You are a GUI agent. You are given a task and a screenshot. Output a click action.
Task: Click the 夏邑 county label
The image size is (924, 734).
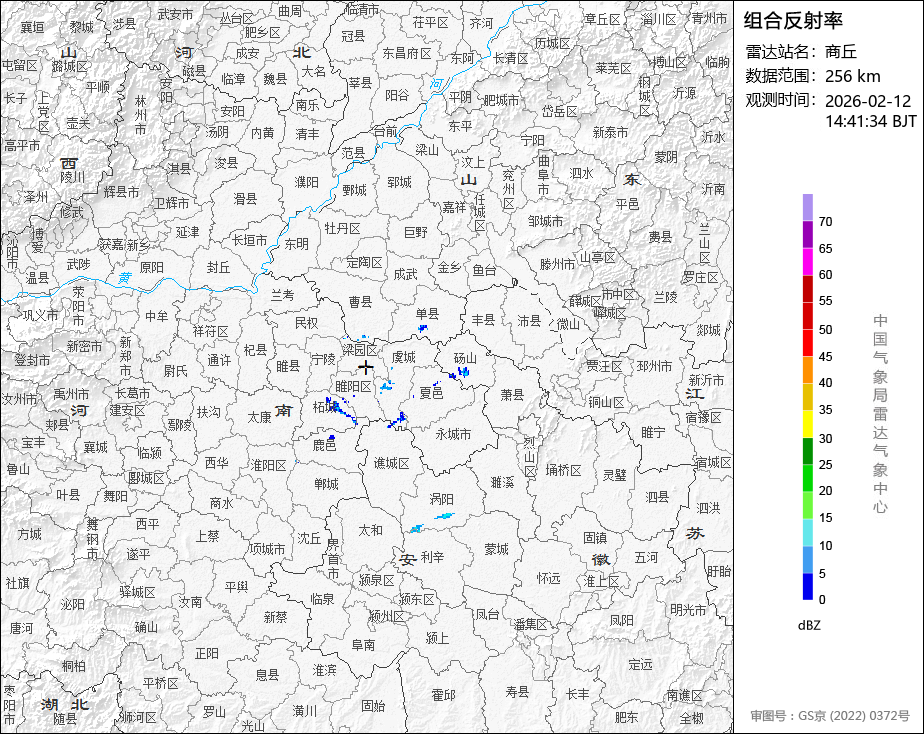click(x=431, y=393)
